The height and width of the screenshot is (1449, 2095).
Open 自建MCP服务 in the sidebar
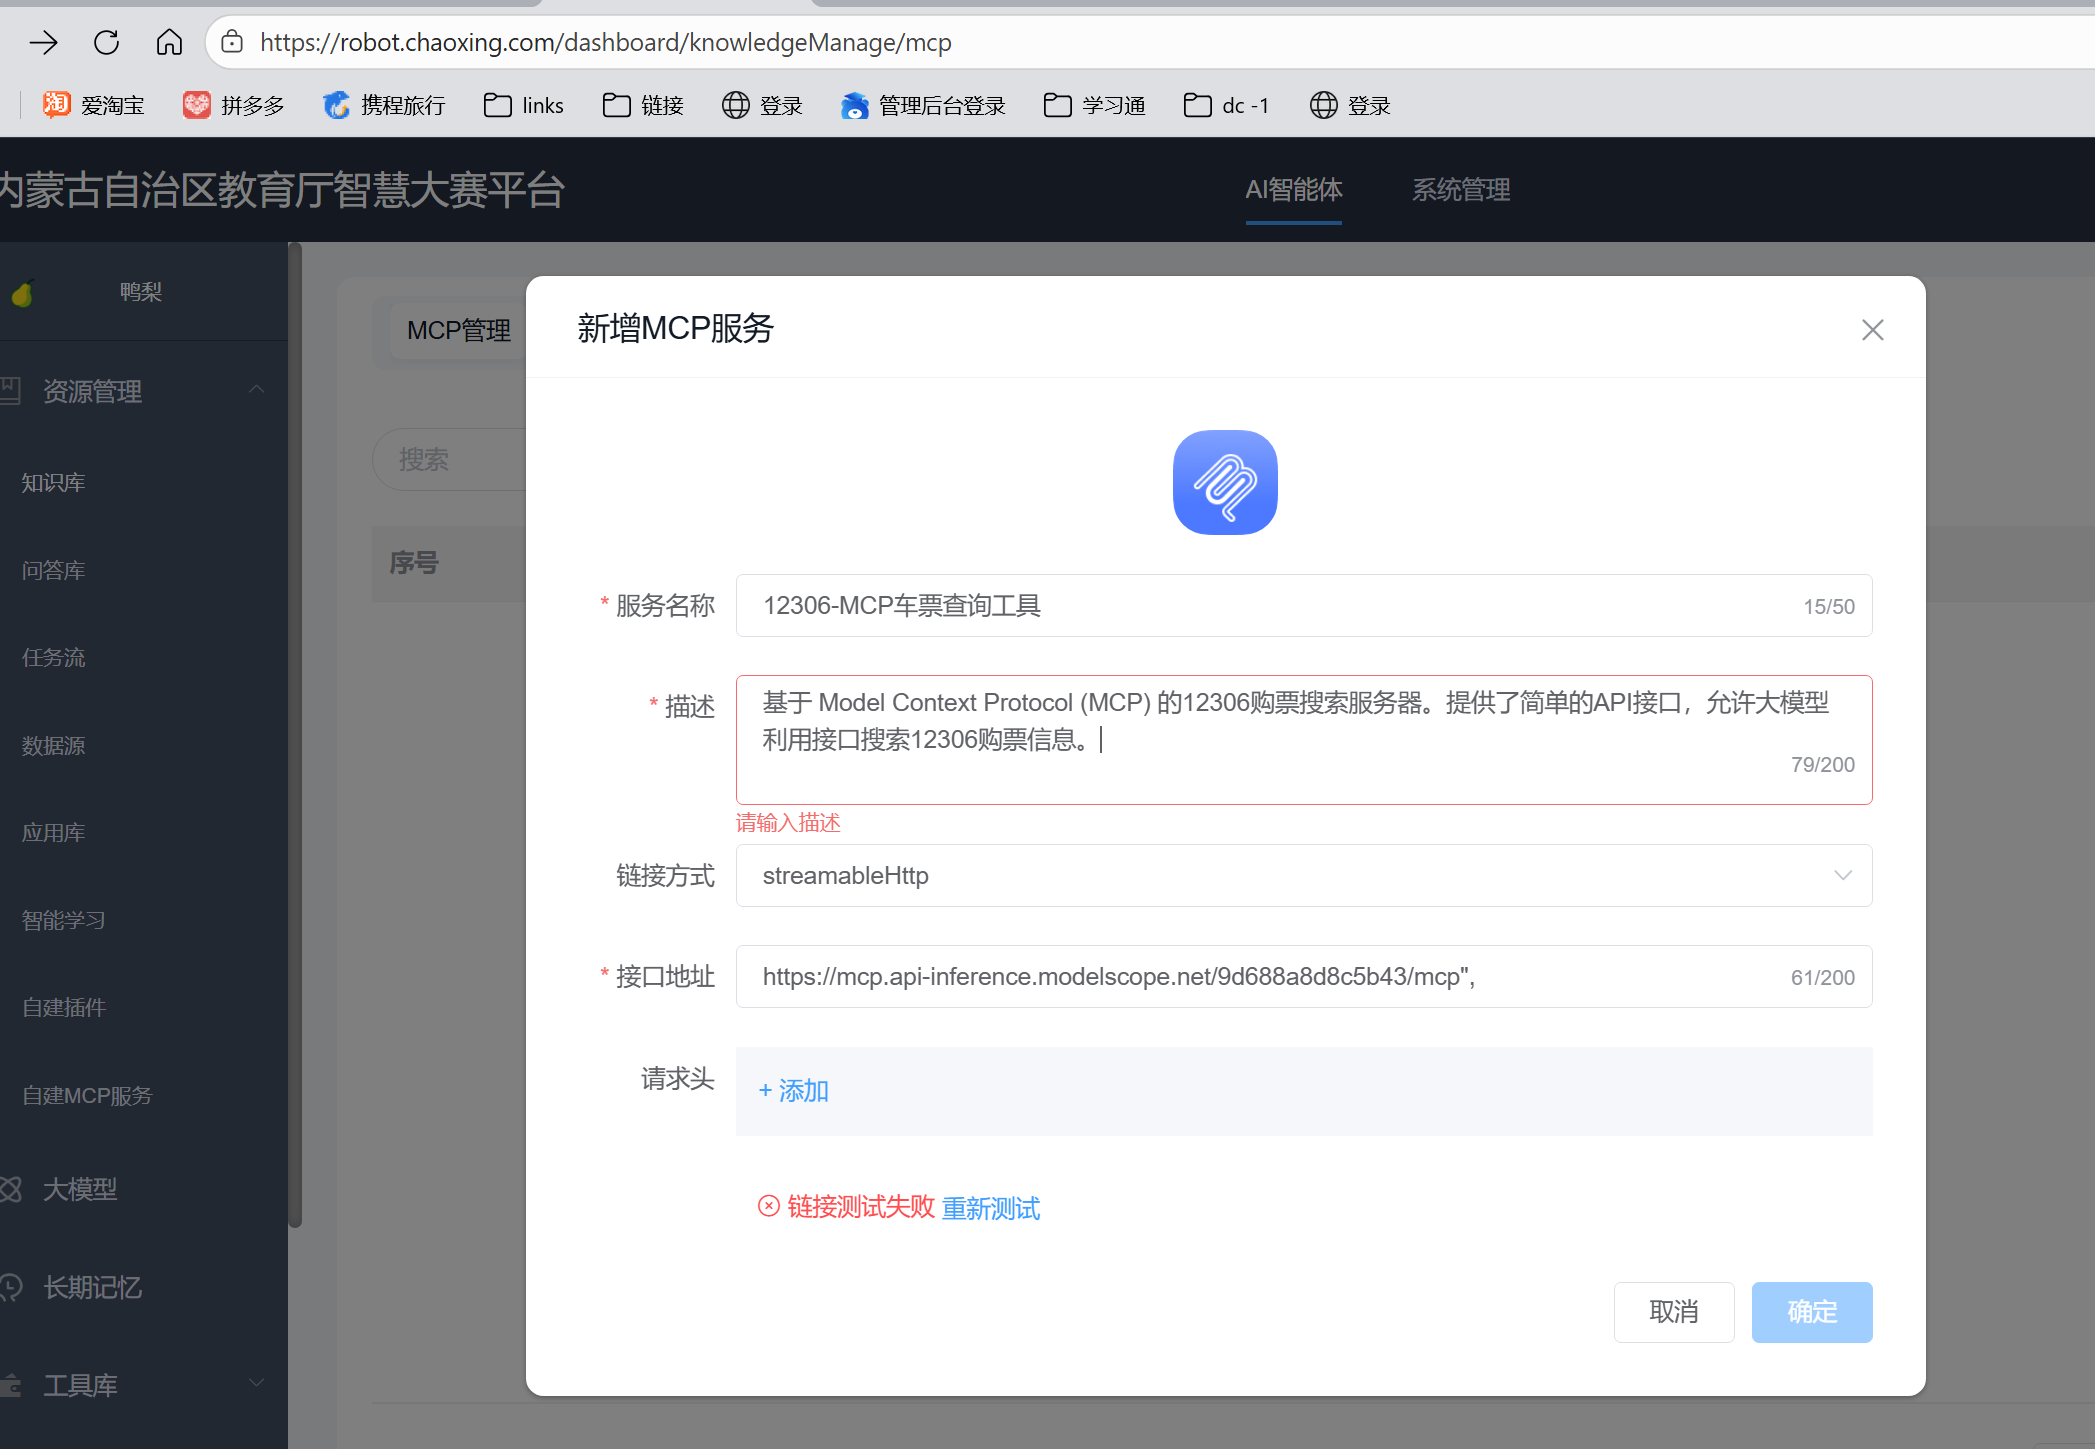pyautogui.click(x=87, y=1096)
